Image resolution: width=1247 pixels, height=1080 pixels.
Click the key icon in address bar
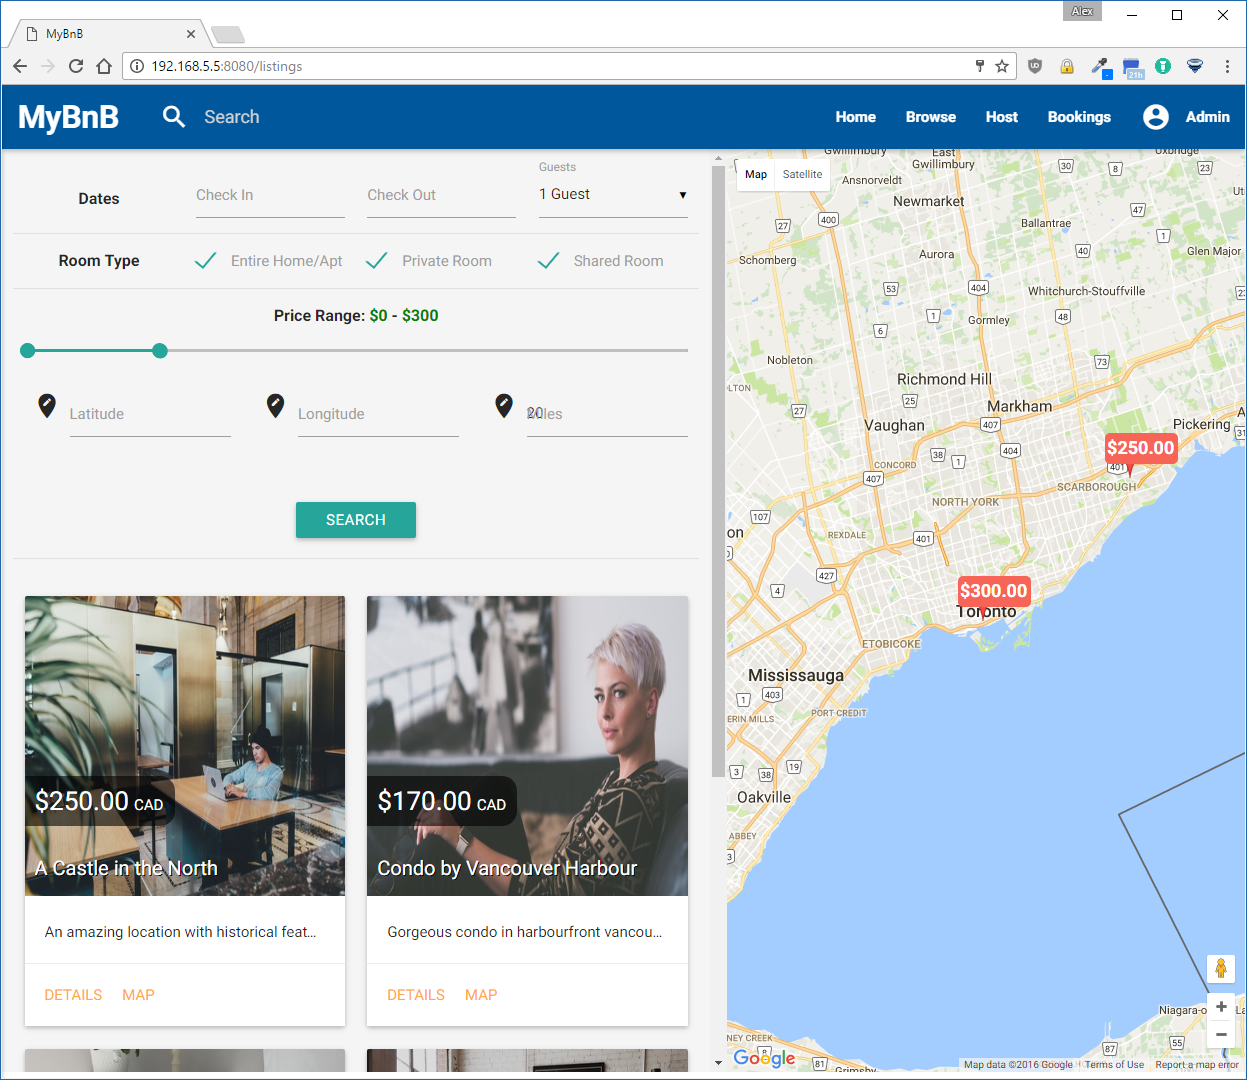tap(980, 66)
